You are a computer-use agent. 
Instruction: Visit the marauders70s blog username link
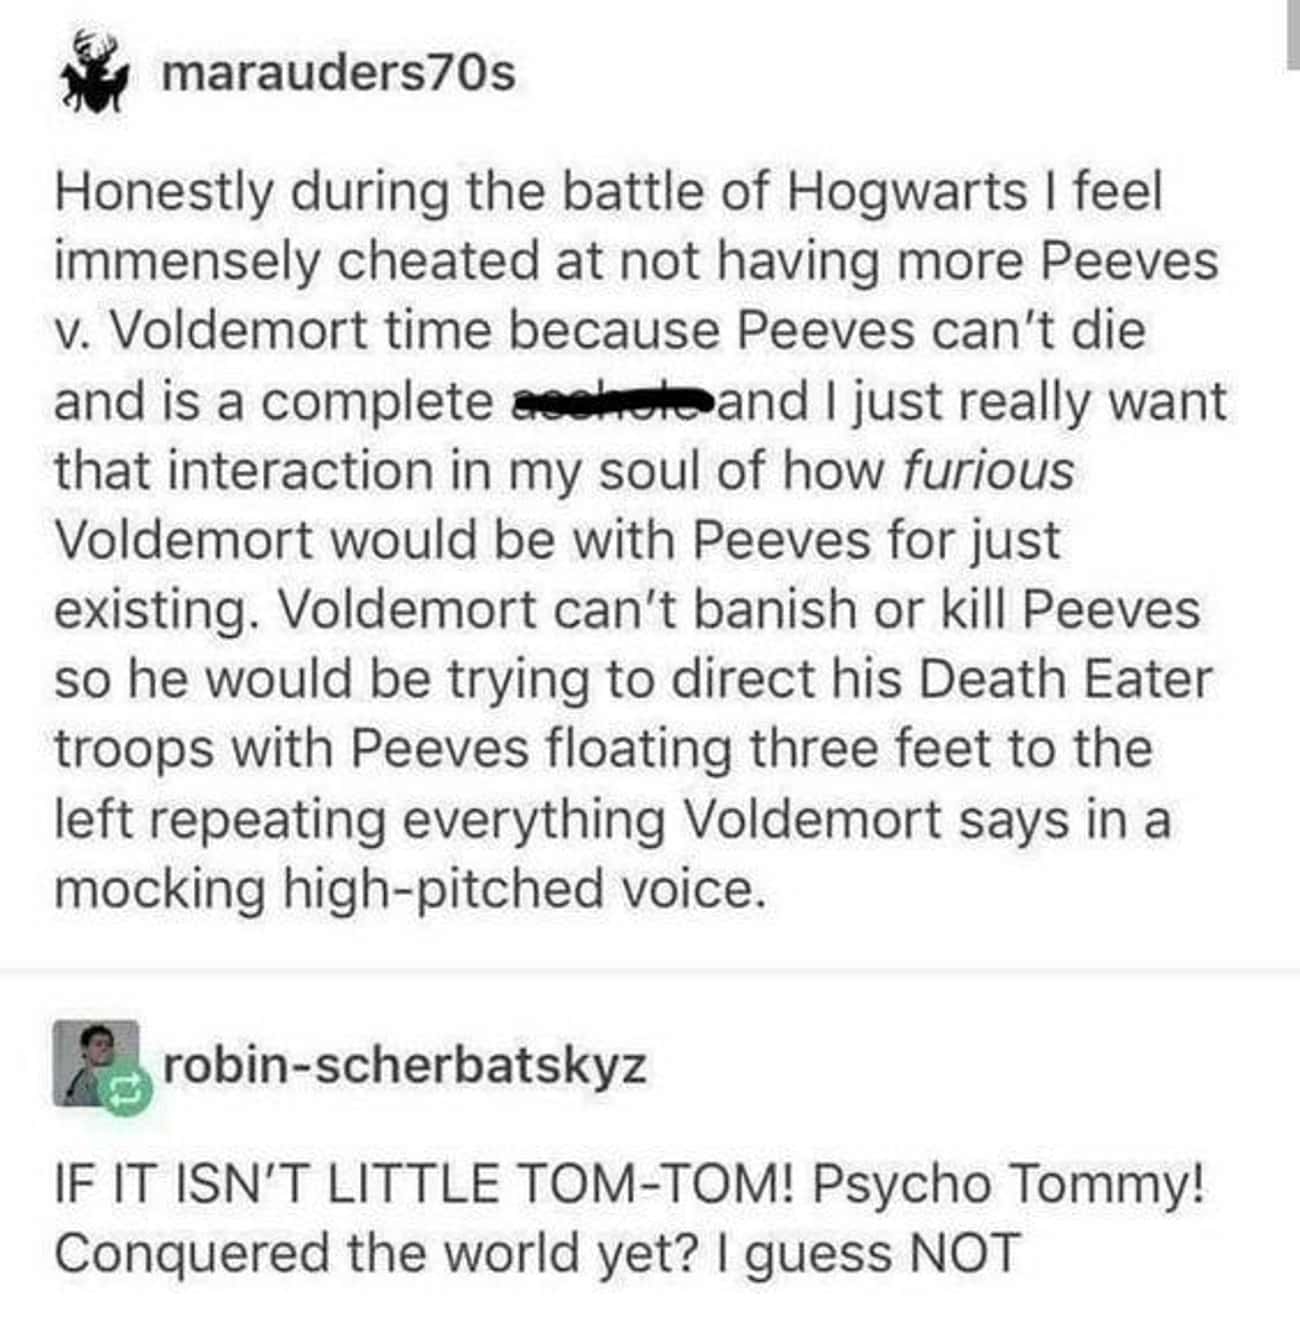[339, 71]
